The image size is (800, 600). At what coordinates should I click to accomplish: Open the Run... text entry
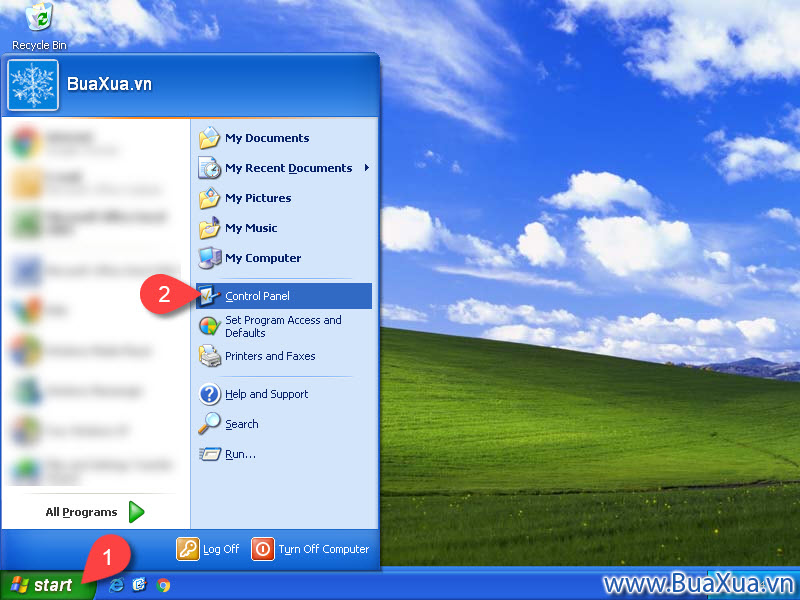(x=240, y=454)
